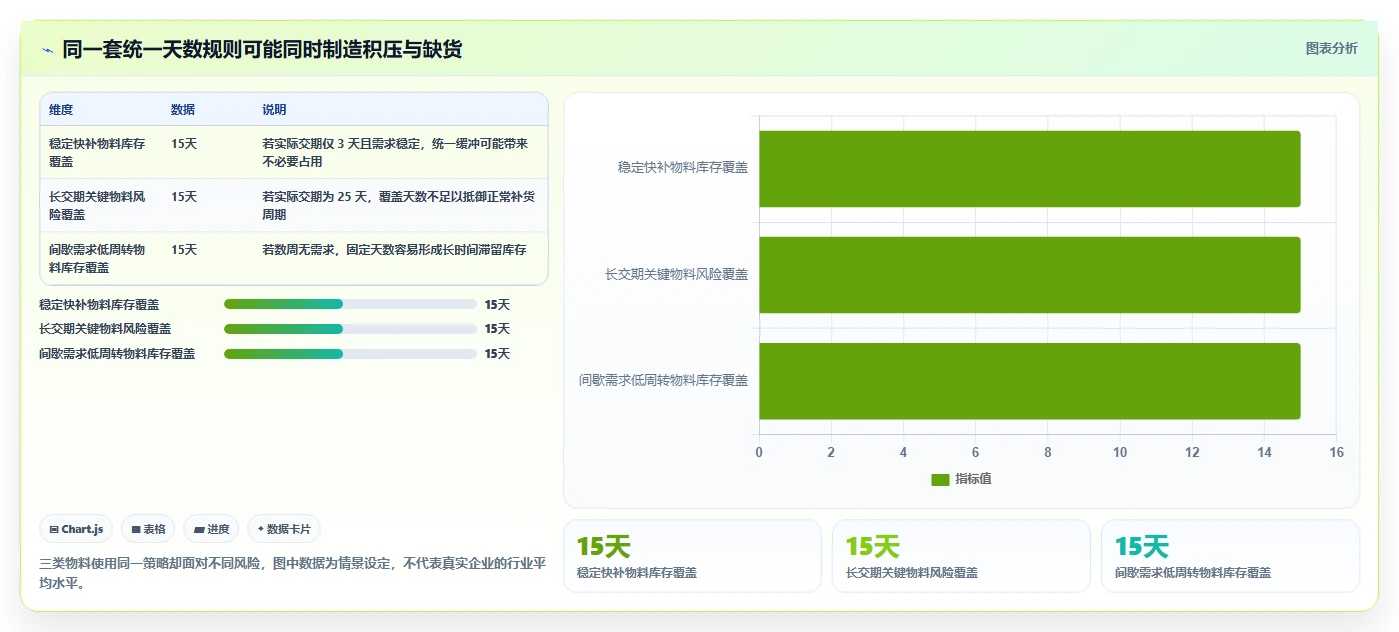Screen dimensions: 1399x632
Task: Click the teal data card 间歇需求低周转物料库存覆盖
Action: (1230, 556)
